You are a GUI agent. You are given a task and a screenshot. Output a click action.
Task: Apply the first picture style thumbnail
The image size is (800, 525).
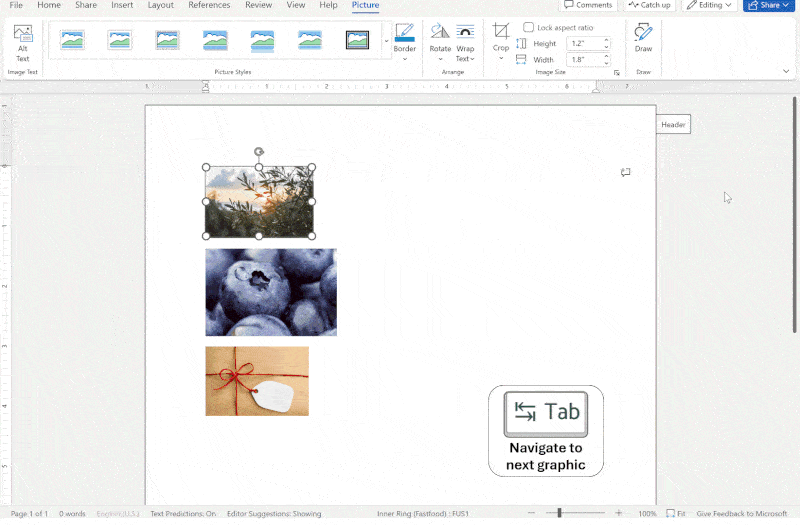72,40
